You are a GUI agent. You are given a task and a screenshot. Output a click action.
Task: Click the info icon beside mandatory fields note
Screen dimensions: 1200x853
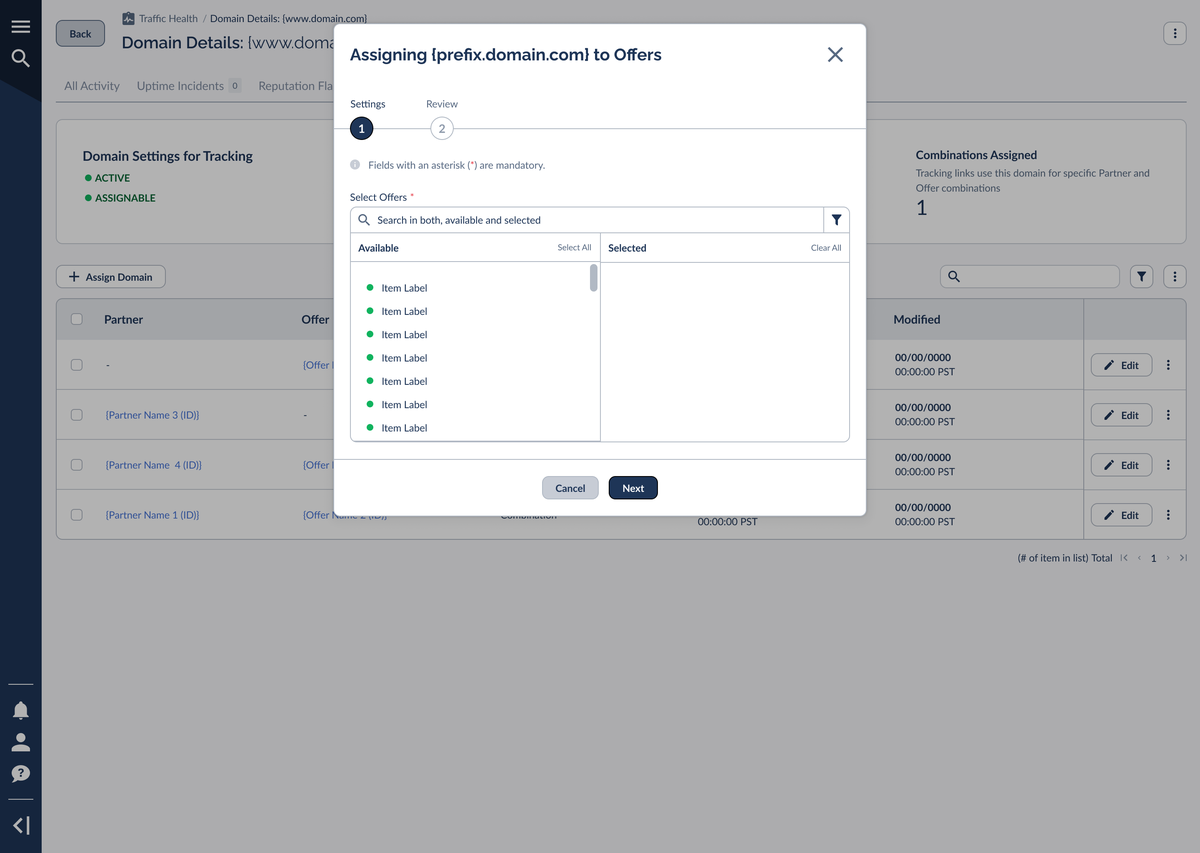tap(355, 165)
